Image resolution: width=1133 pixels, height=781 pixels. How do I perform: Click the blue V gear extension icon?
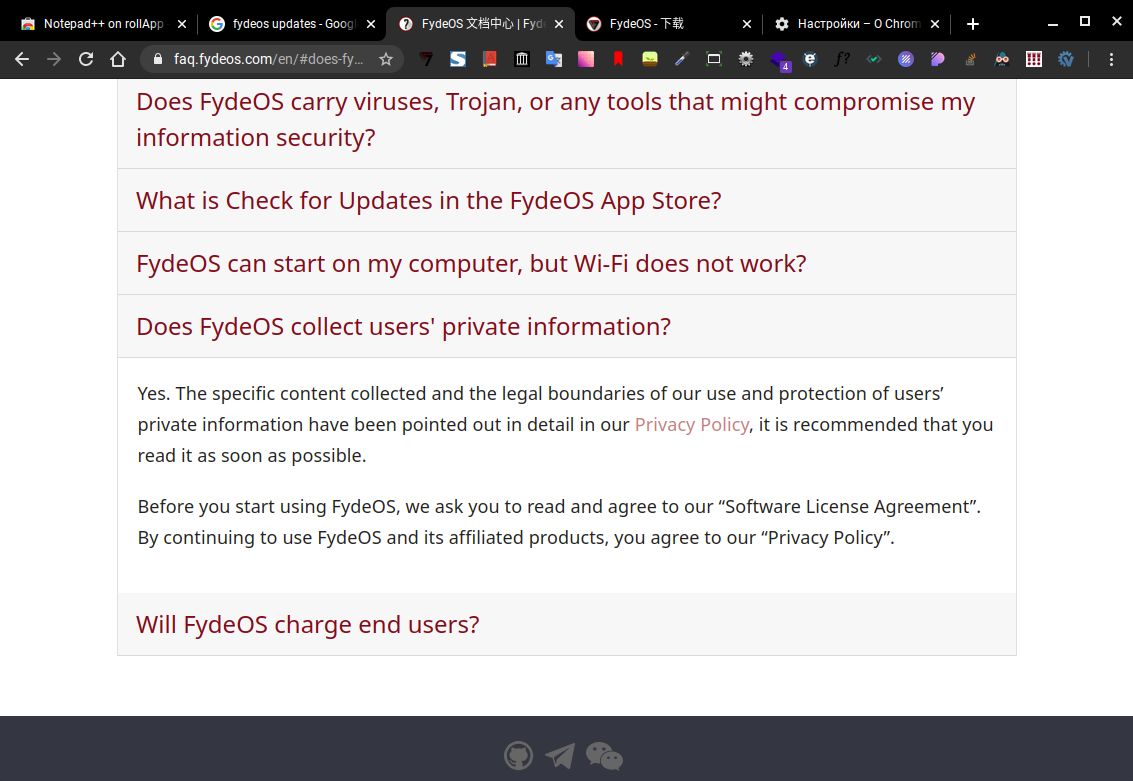1066,59
